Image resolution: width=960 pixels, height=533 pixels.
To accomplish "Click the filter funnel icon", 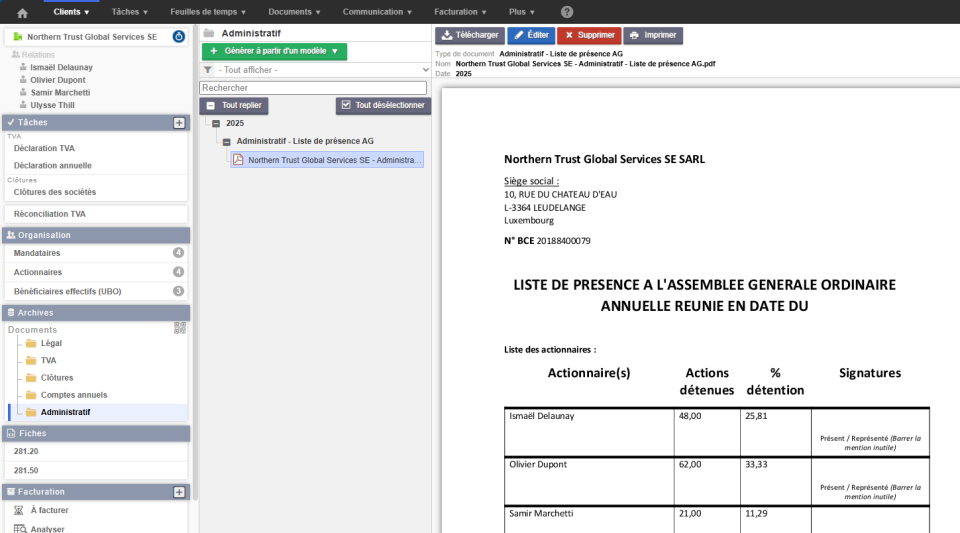I will point(208,70).
